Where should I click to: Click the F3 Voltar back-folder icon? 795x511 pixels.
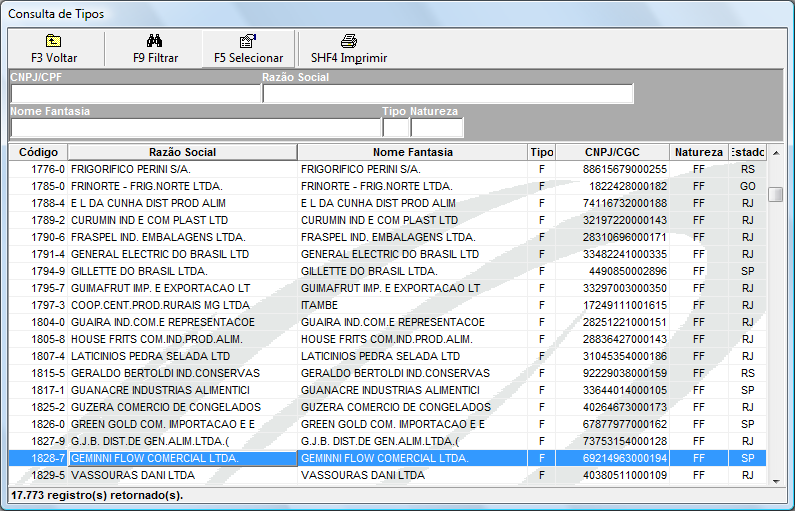[53, 41]
